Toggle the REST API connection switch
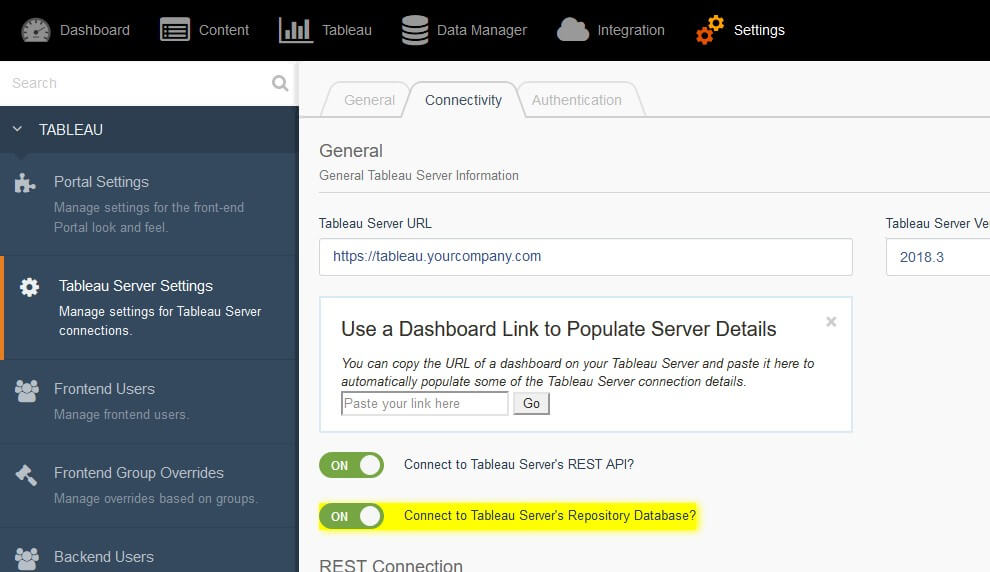The image size is (990, 572). coord(352,465)
